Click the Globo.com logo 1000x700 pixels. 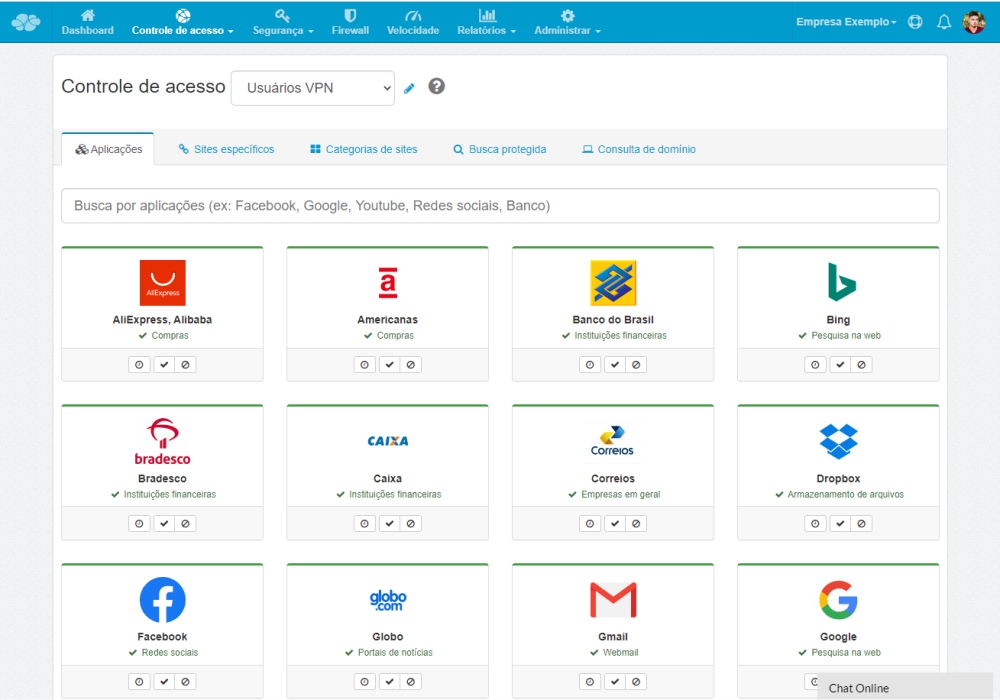tap(388, 600)
